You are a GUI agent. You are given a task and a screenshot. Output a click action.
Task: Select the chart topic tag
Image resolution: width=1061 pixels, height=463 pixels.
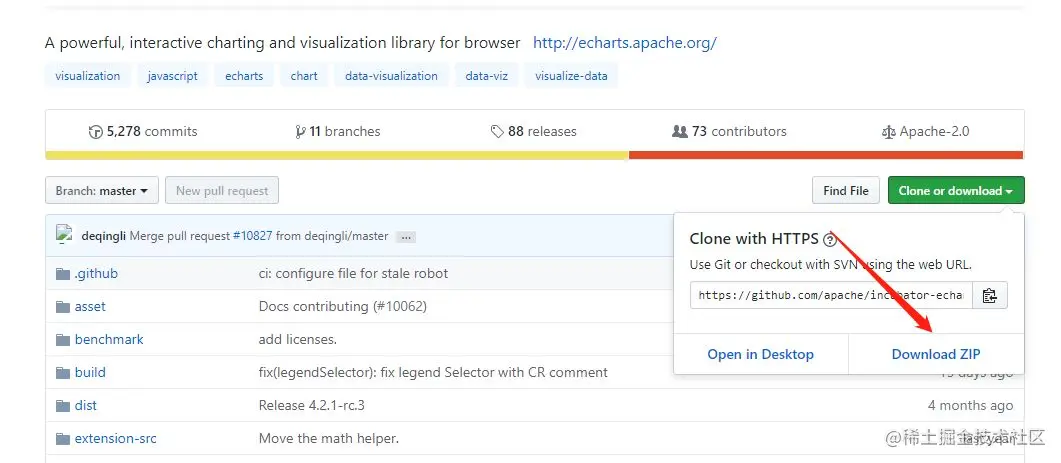304,76
